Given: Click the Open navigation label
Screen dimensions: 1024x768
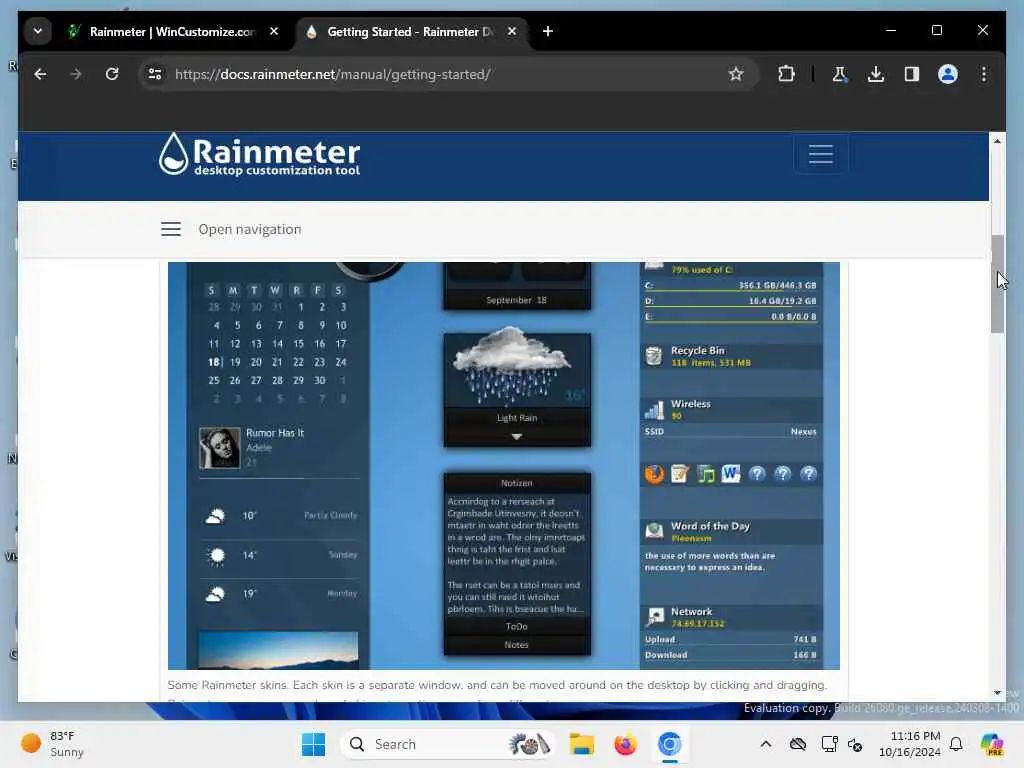Looking at the screenshot, I should pyautogui.click(x=250, y=229).
